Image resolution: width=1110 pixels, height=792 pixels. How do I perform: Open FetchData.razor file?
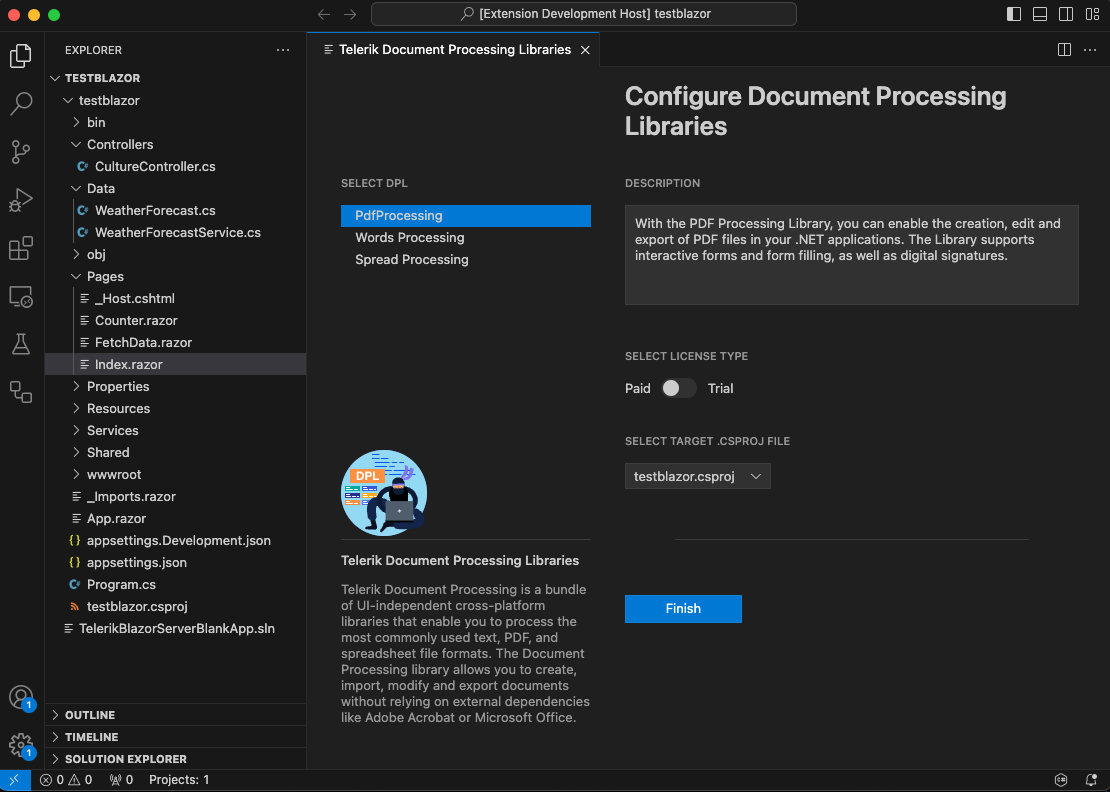(x=176, y=343)
